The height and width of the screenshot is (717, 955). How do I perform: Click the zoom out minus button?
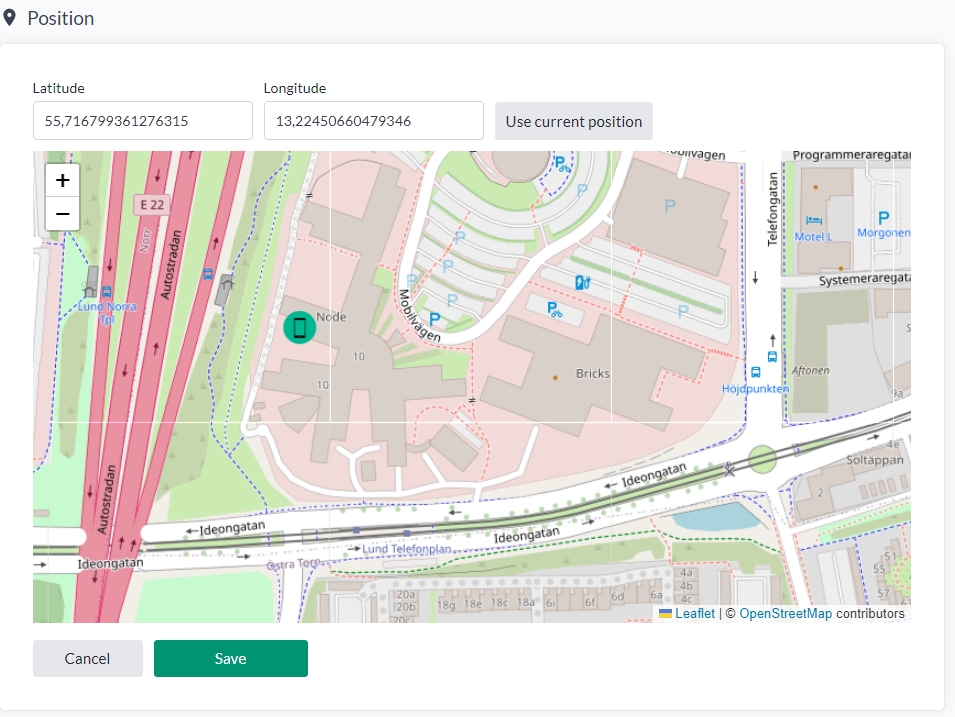click(62, 214)
